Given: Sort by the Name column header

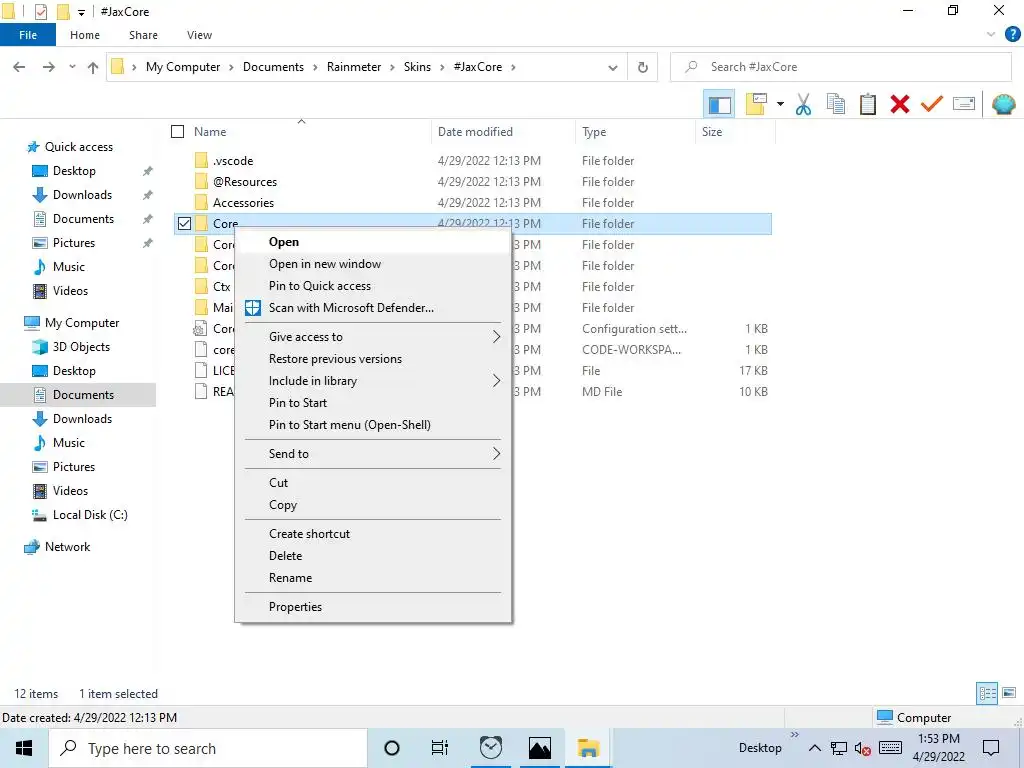Looking at the screenshot, I should [210, 132].
